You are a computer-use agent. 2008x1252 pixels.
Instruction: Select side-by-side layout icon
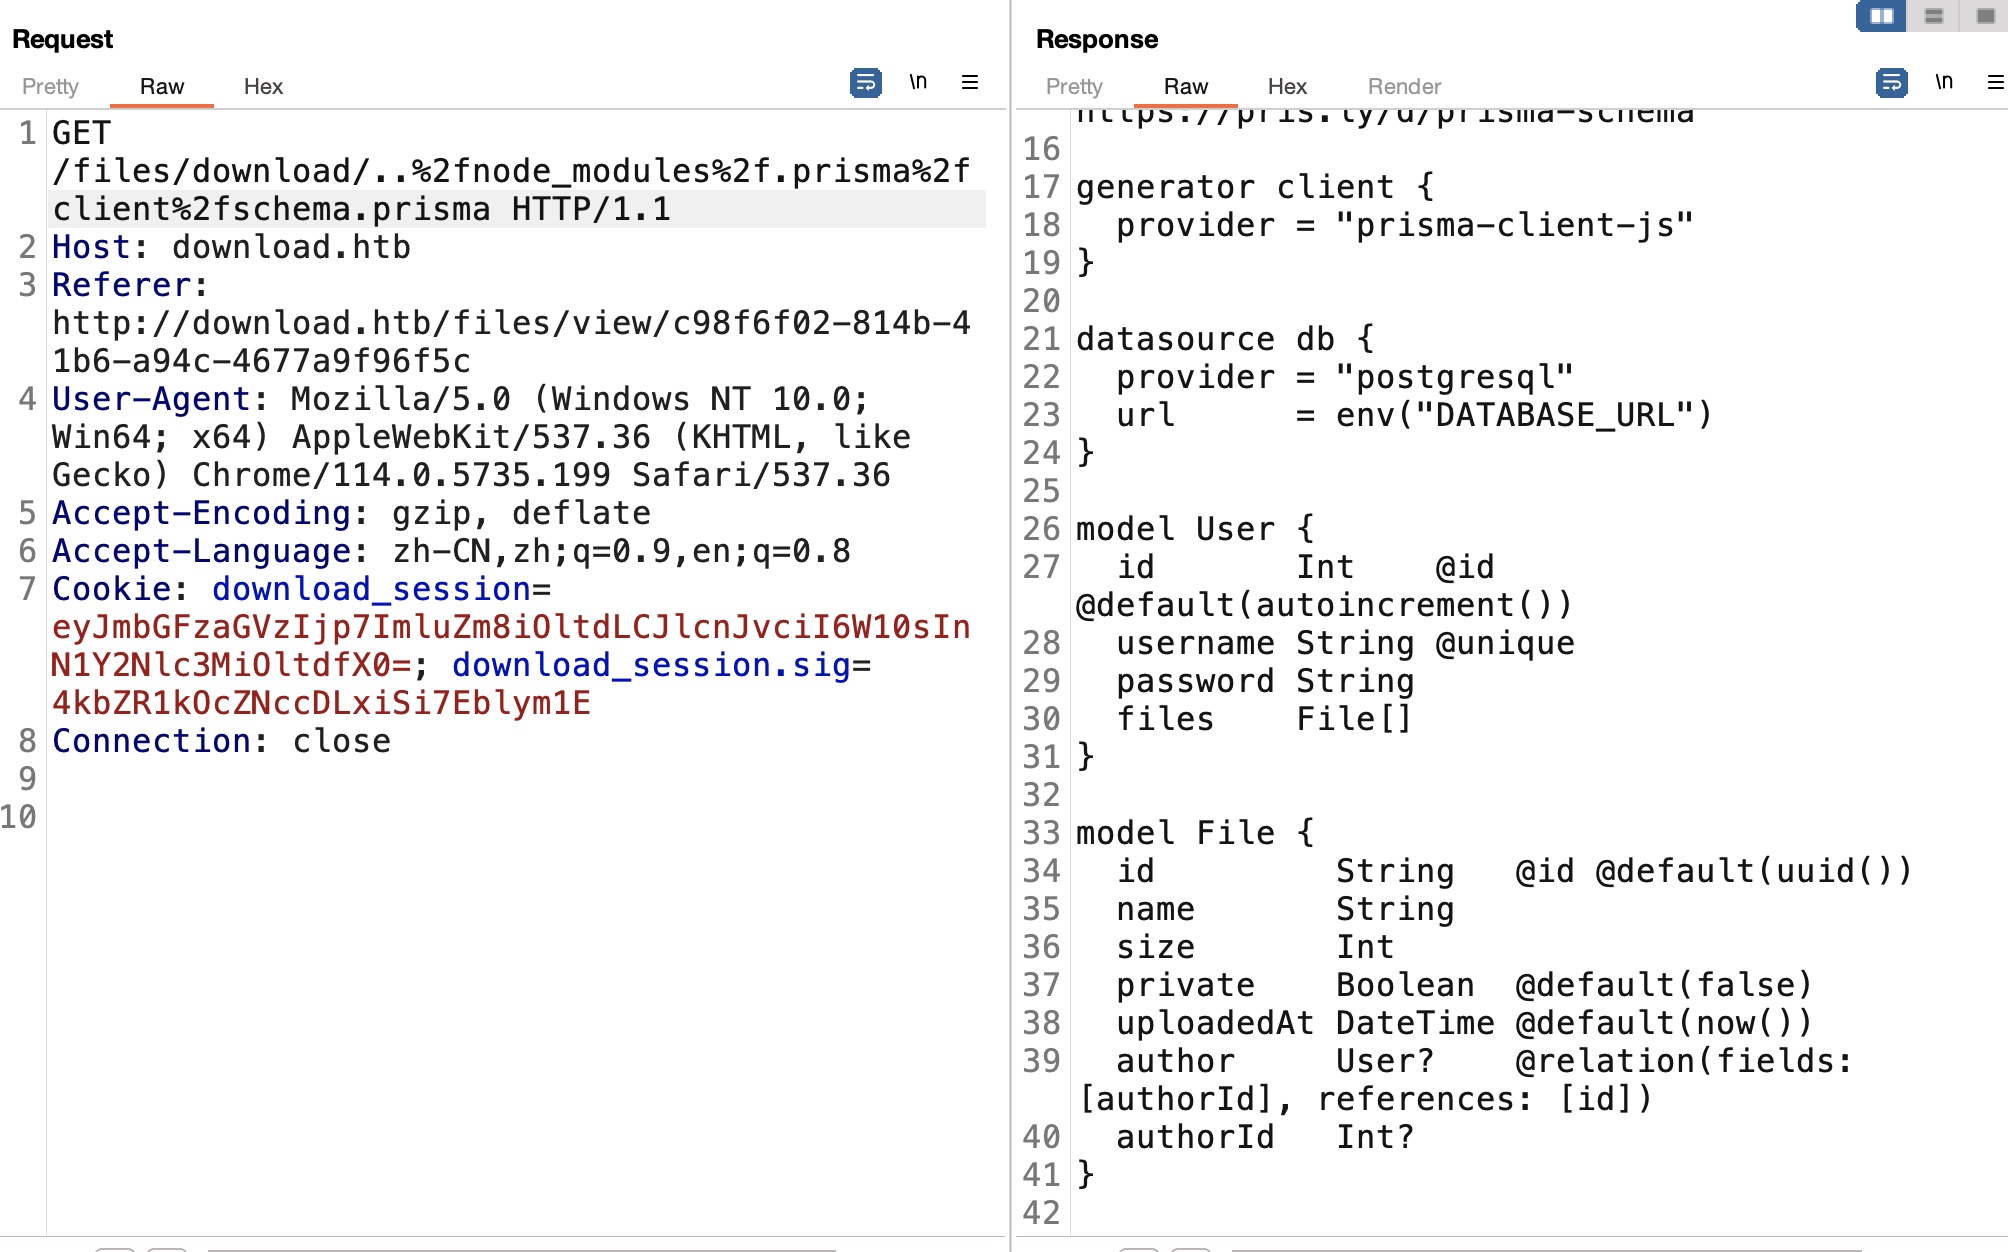click(x=1881, y=16)
